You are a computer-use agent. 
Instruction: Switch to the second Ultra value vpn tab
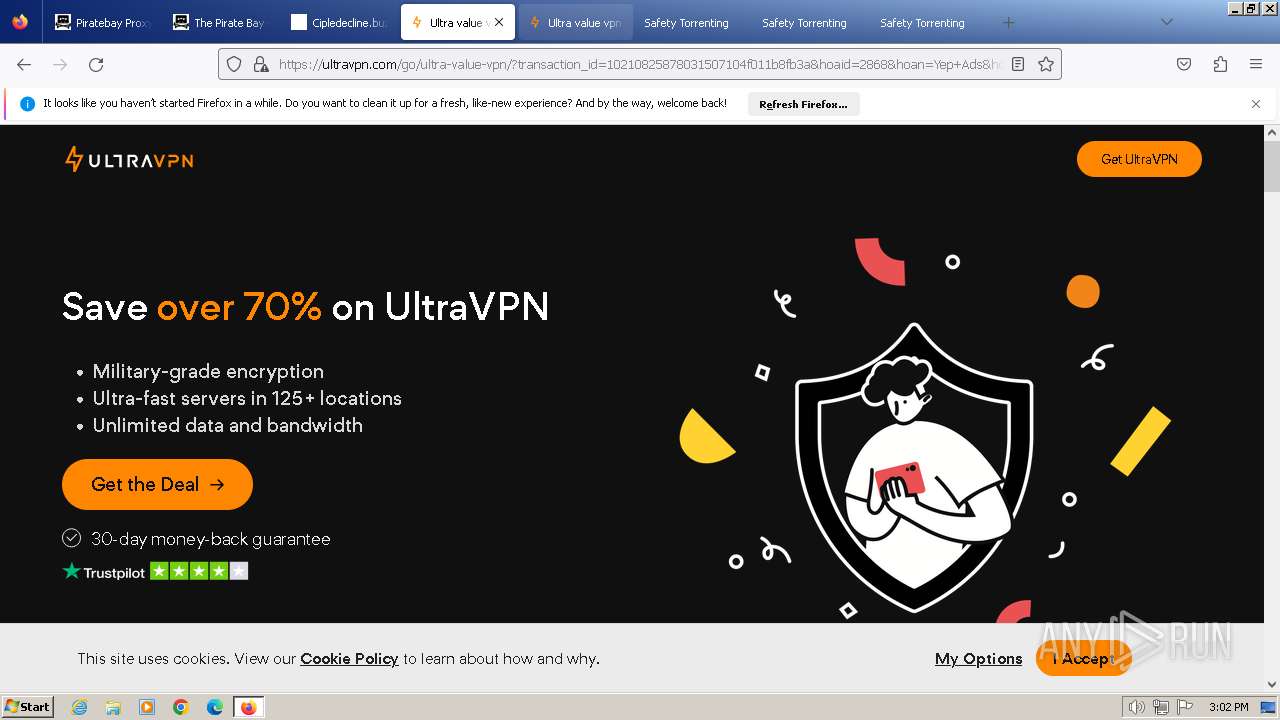[x=575, y=22]
